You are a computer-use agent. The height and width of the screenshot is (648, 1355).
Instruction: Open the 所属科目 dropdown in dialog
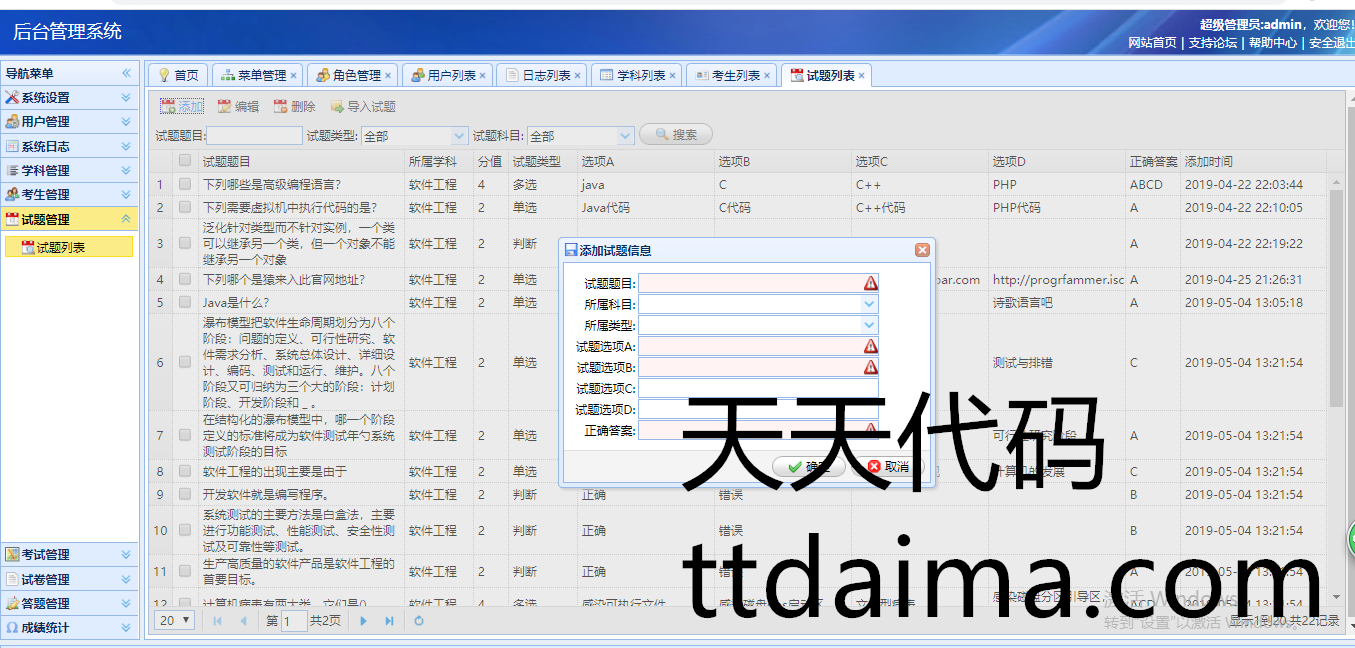869,304
